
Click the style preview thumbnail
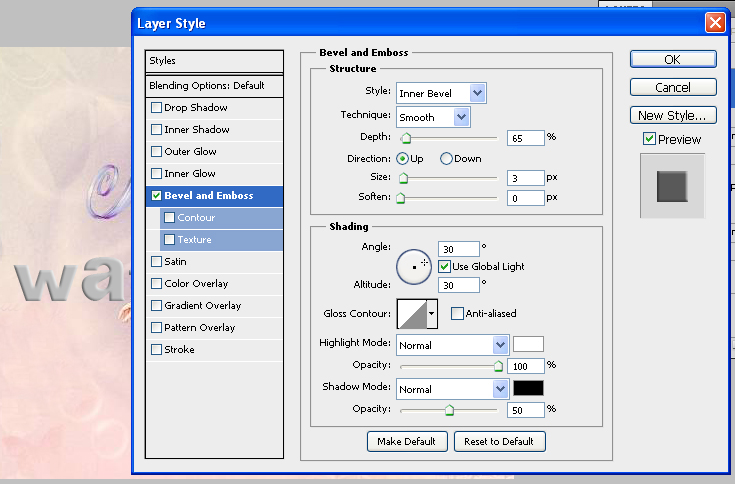coord(672,186)
